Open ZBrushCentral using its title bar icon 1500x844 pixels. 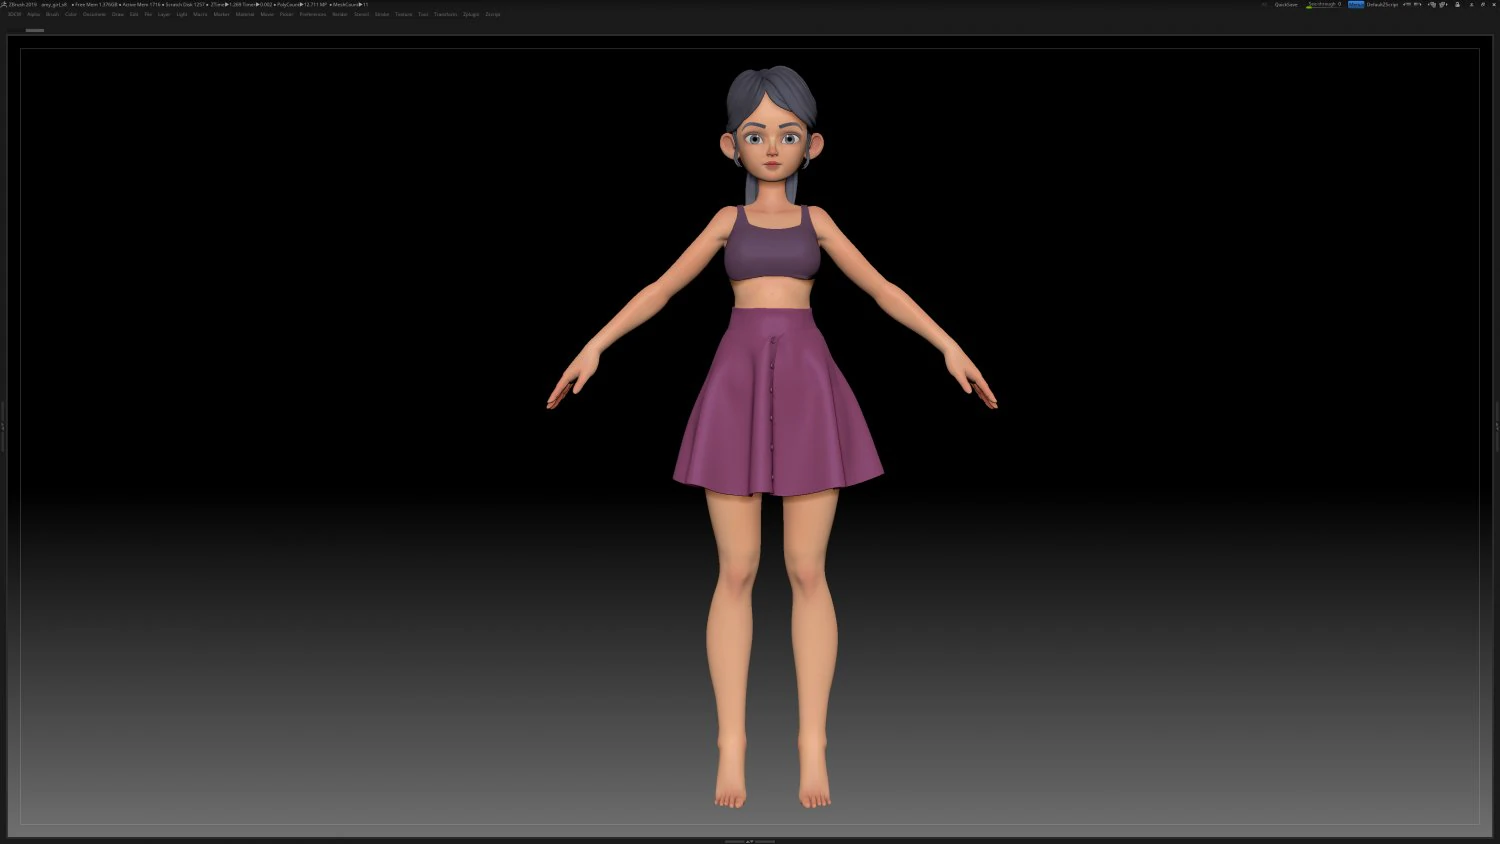point(1472,4)
